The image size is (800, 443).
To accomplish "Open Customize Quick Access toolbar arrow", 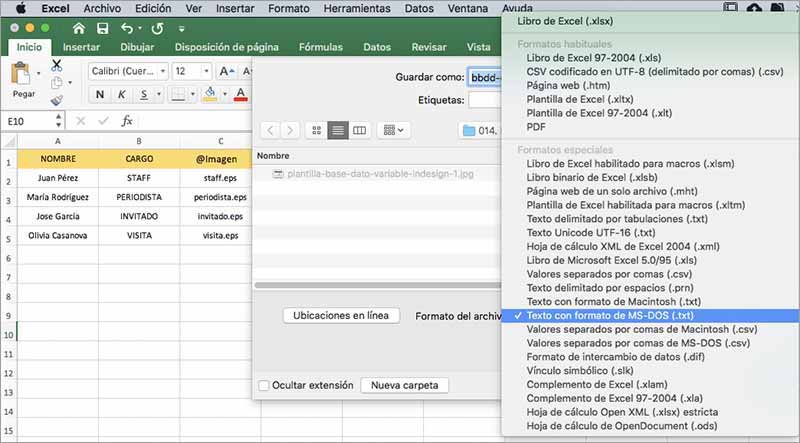I will 182,29.
